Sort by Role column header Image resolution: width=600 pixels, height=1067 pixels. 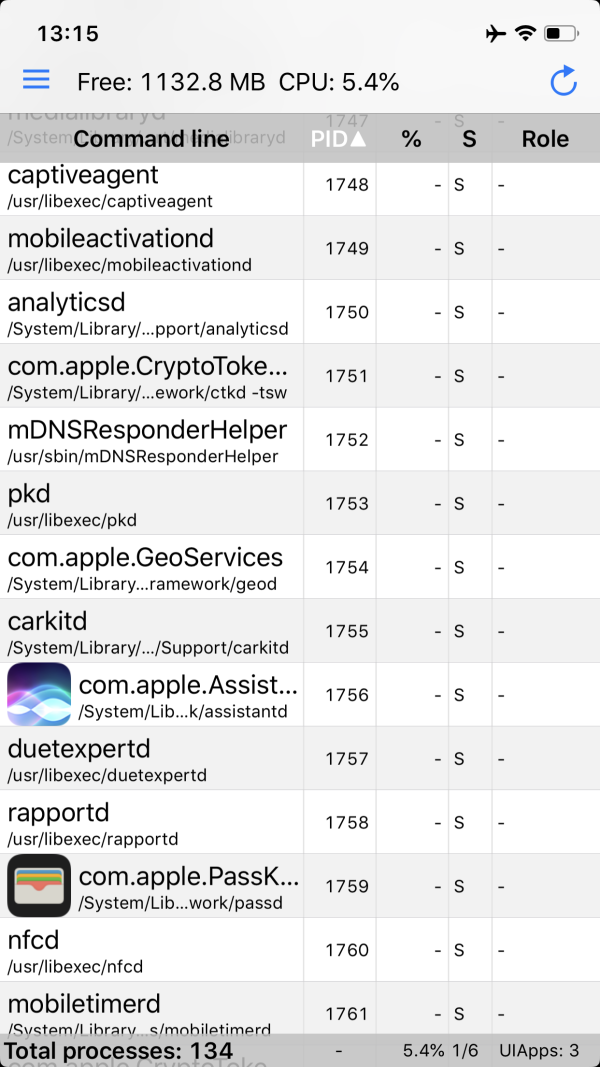pos(545,139)
